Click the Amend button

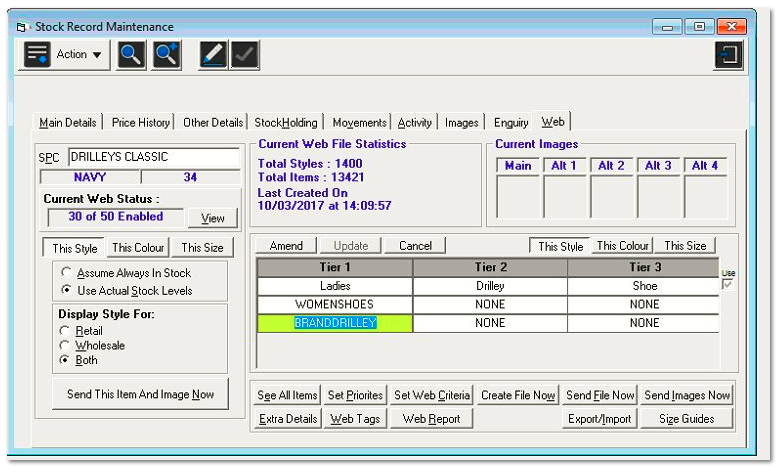[x=286, y=245]
